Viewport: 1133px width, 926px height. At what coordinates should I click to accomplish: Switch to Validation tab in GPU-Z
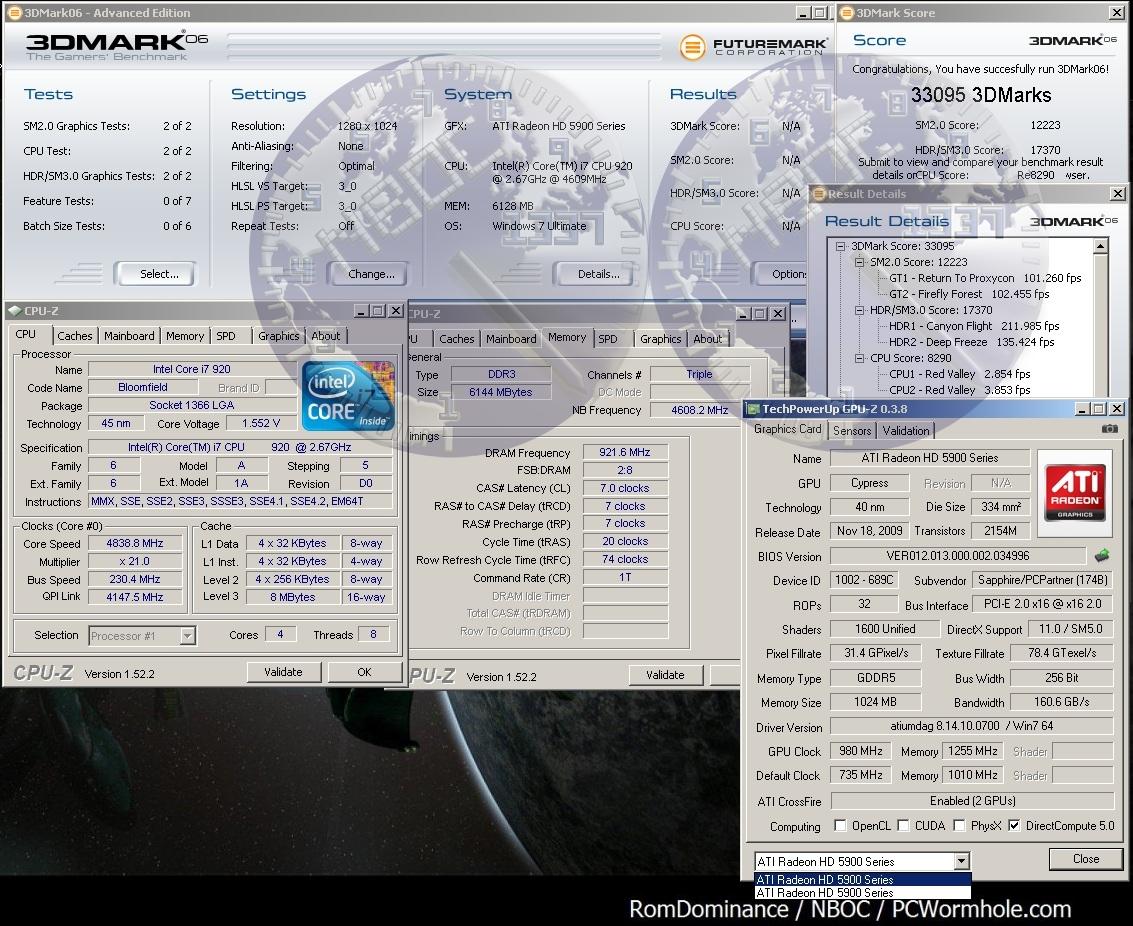point(906,430)
